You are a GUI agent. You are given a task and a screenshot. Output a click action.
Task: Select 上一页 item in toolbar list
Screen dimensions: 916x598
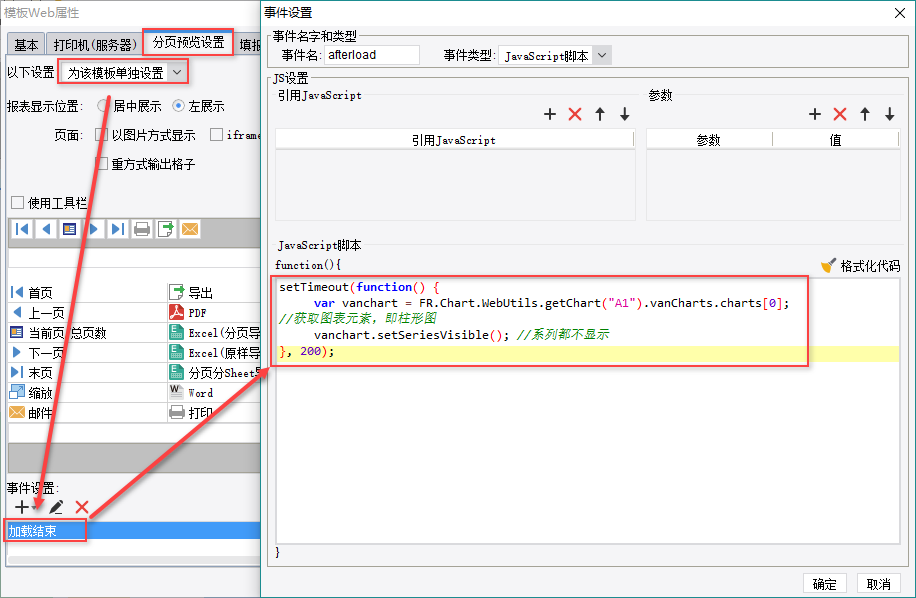click(x=88, y=313)
